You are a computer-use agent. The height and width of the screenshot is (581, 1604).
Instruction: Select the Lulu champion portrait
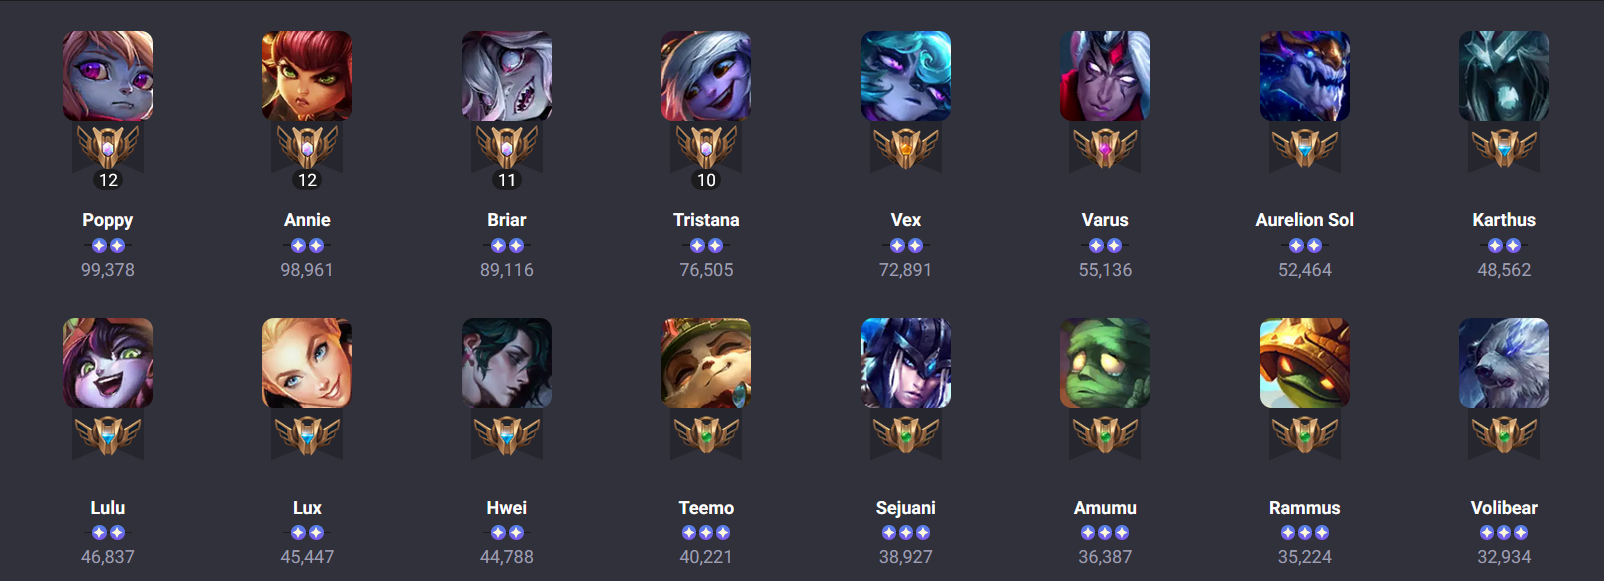tap(108, 363)
